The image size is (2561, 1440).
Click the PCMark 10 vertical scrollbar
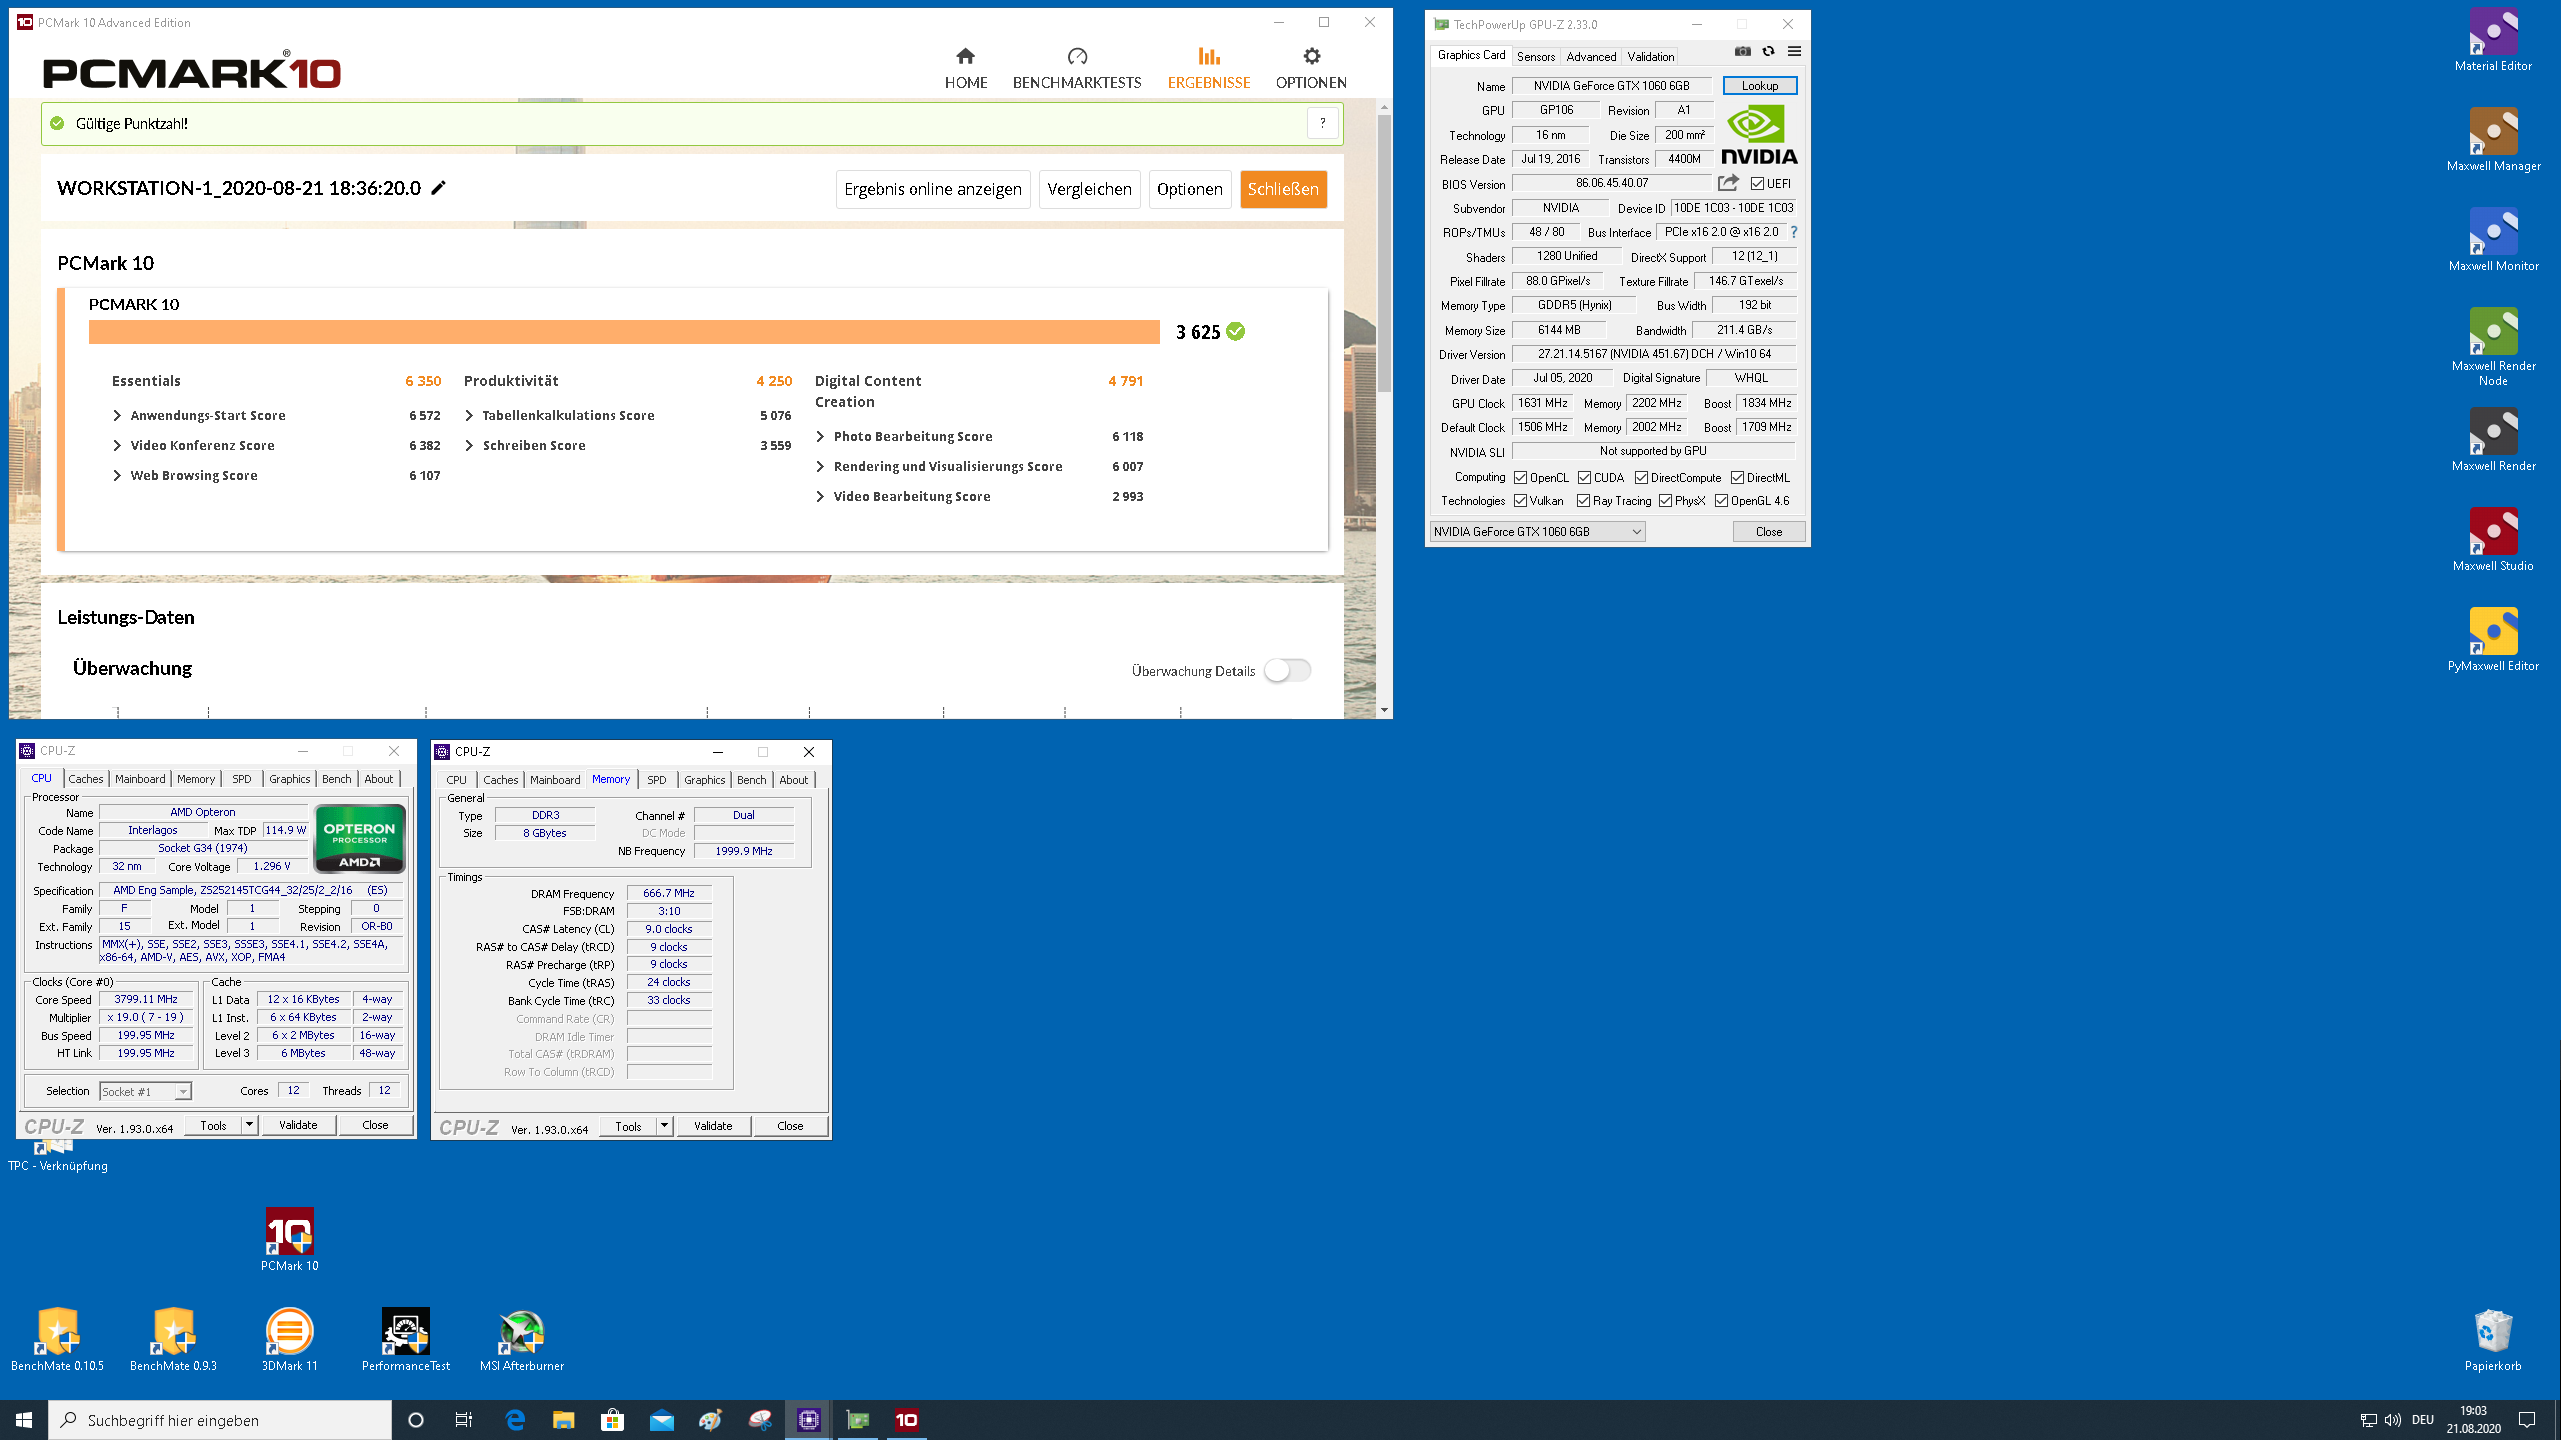tap(1384, 253)
